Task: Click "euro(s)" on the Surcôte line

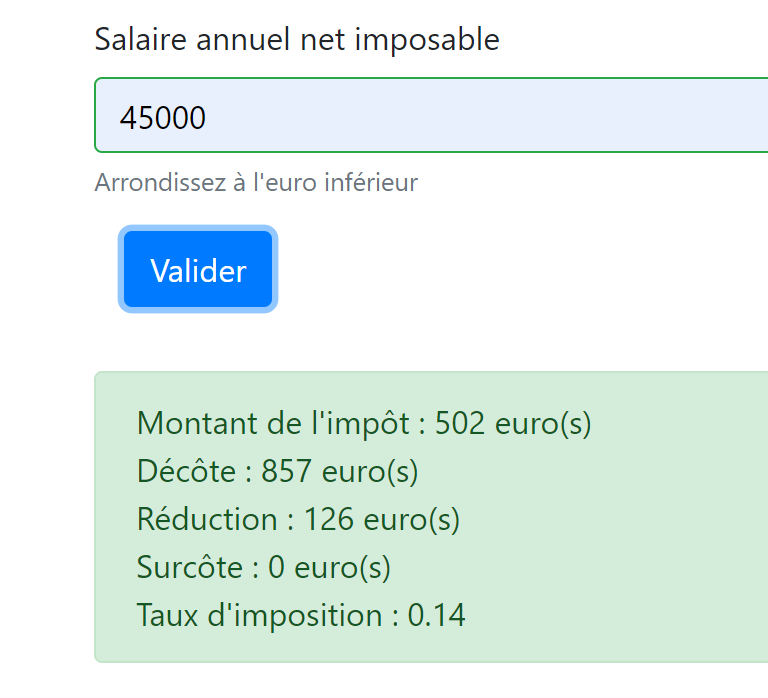Action: [x=343, y=567]
